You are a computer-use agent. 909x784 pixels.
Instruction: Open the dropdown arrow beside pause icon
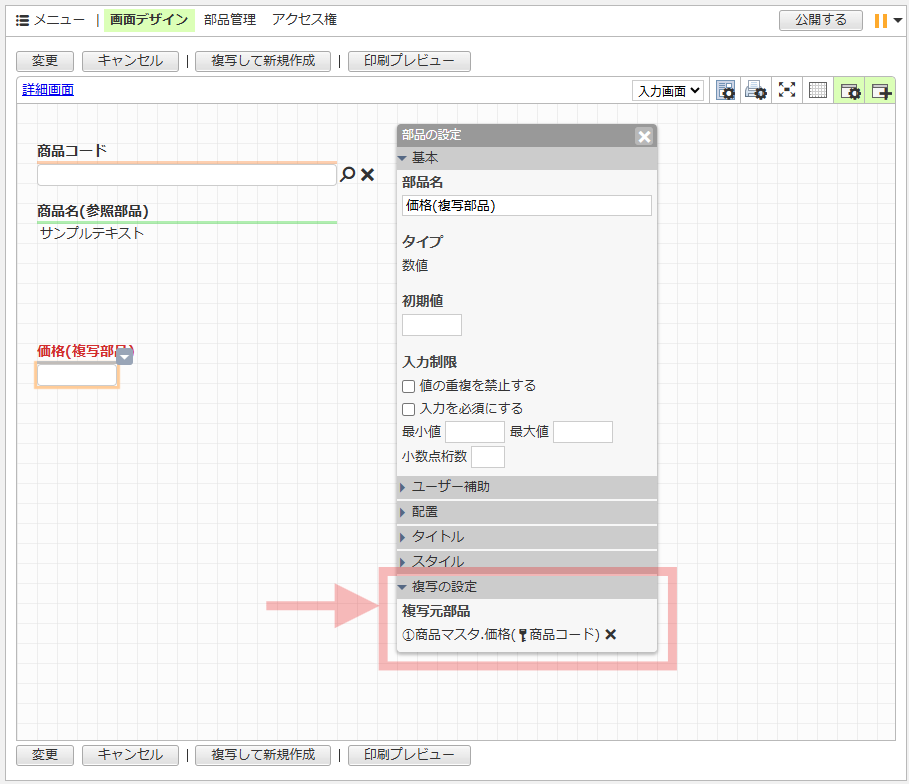pos(897,20)
